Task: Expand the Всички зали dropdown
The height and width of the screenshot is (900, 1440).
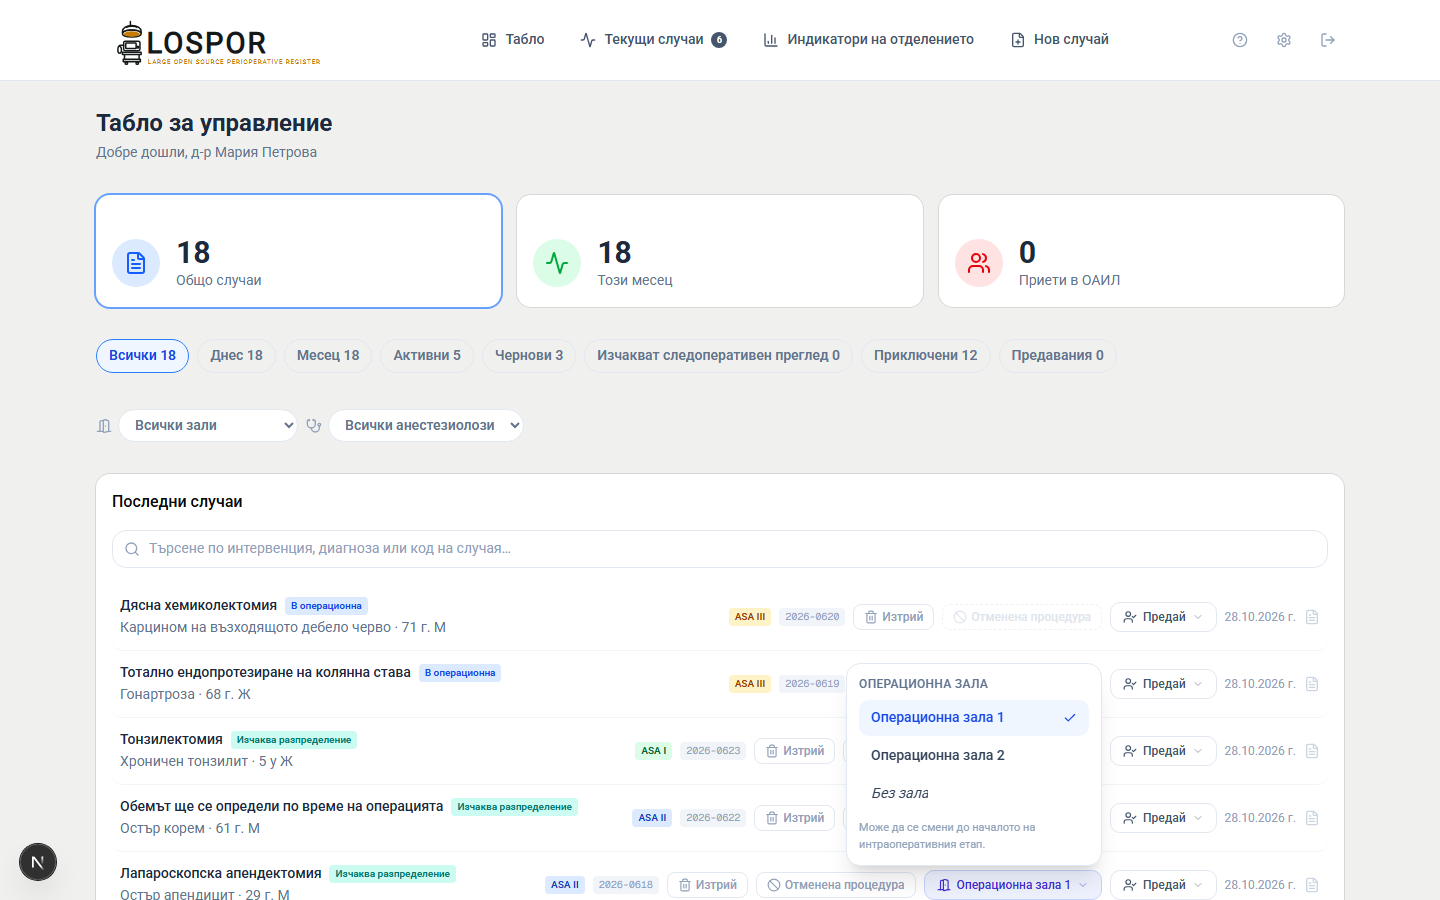Action: pyautogui.click(x=208, y=425)
